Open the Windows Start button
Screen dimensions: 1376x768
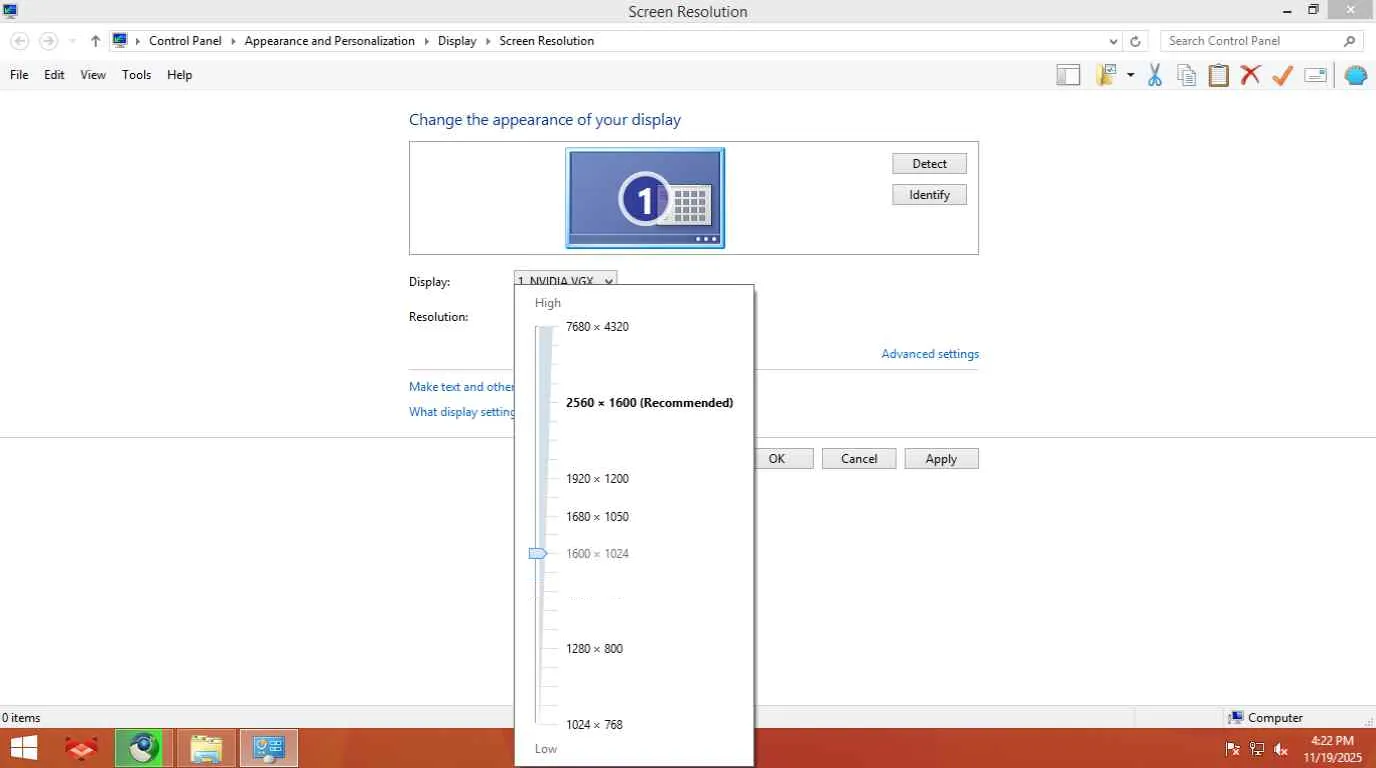coord(24,748)
